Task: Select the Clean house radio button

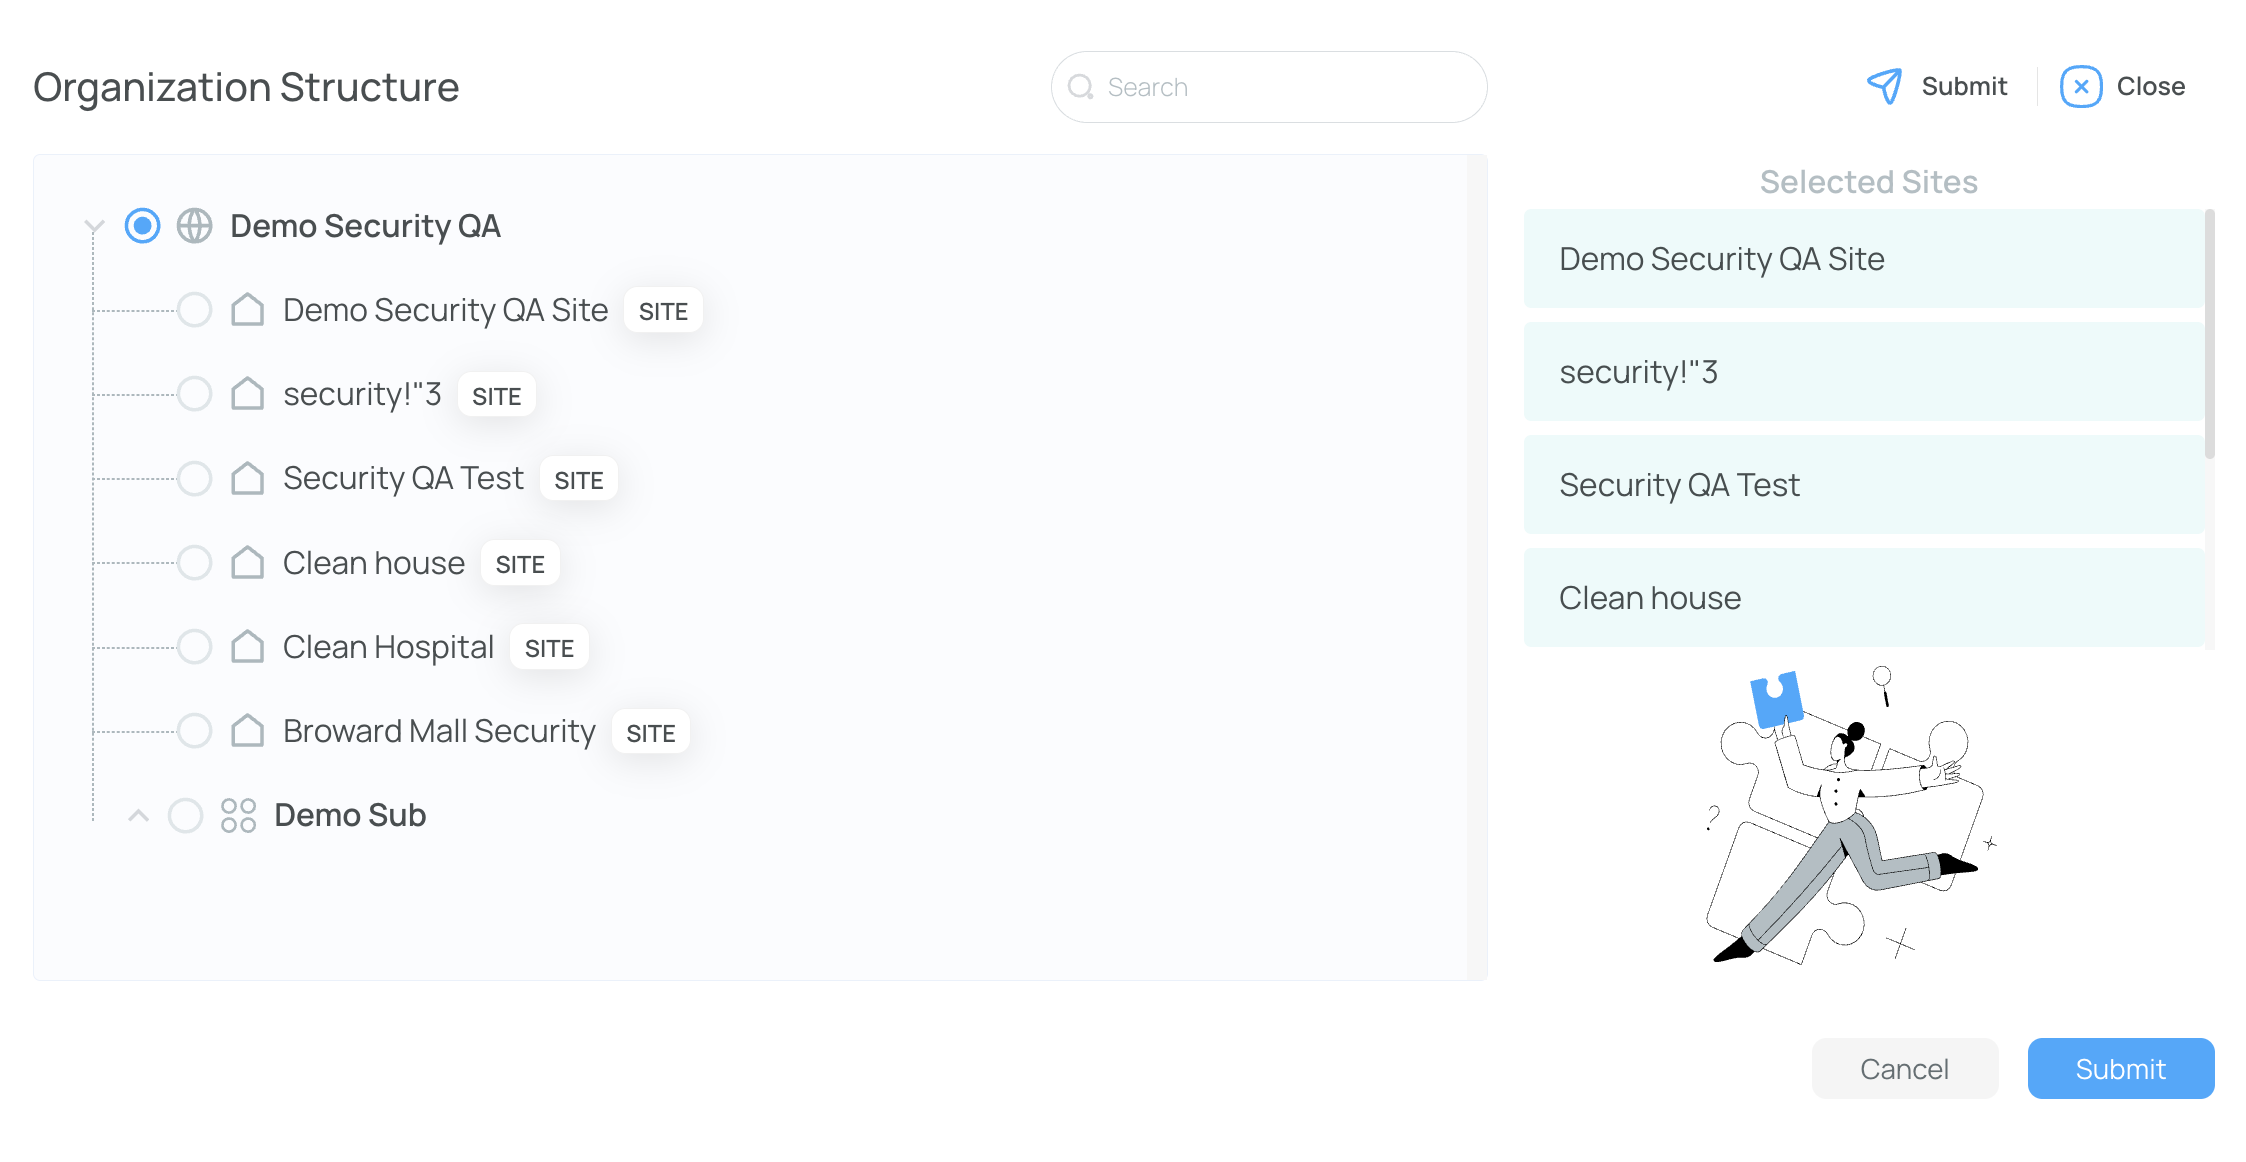Action: click(x=194, y=563)
